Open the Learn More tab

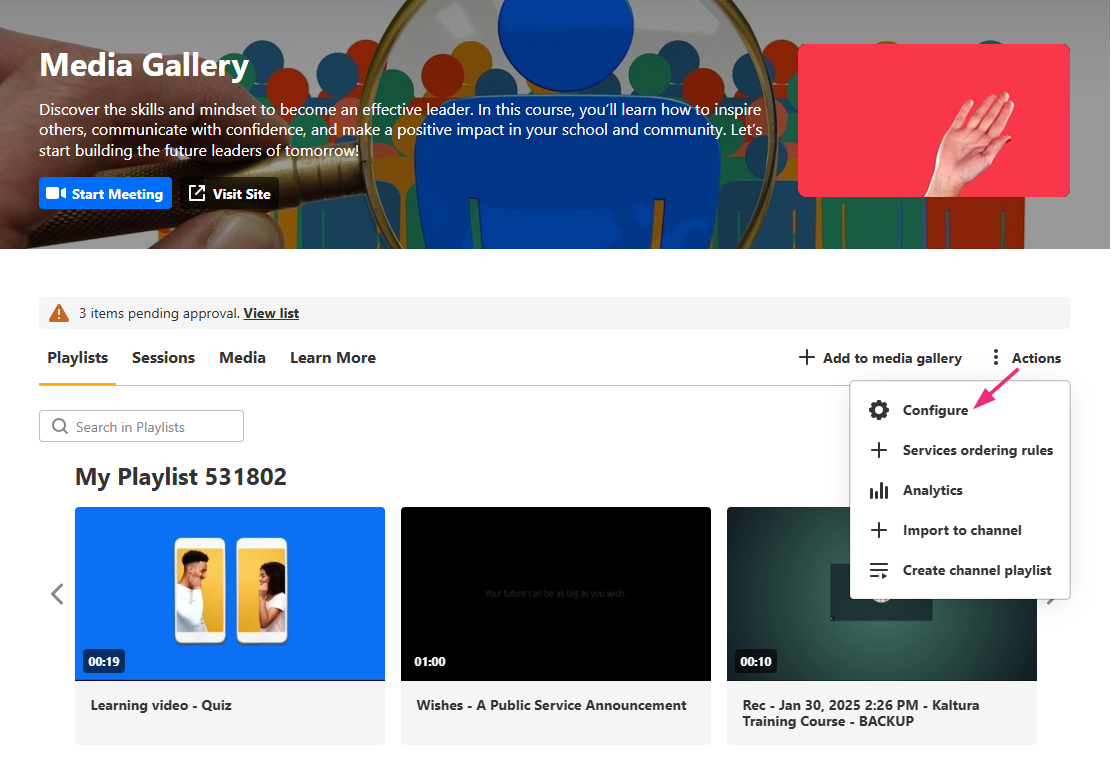point(333,358)
